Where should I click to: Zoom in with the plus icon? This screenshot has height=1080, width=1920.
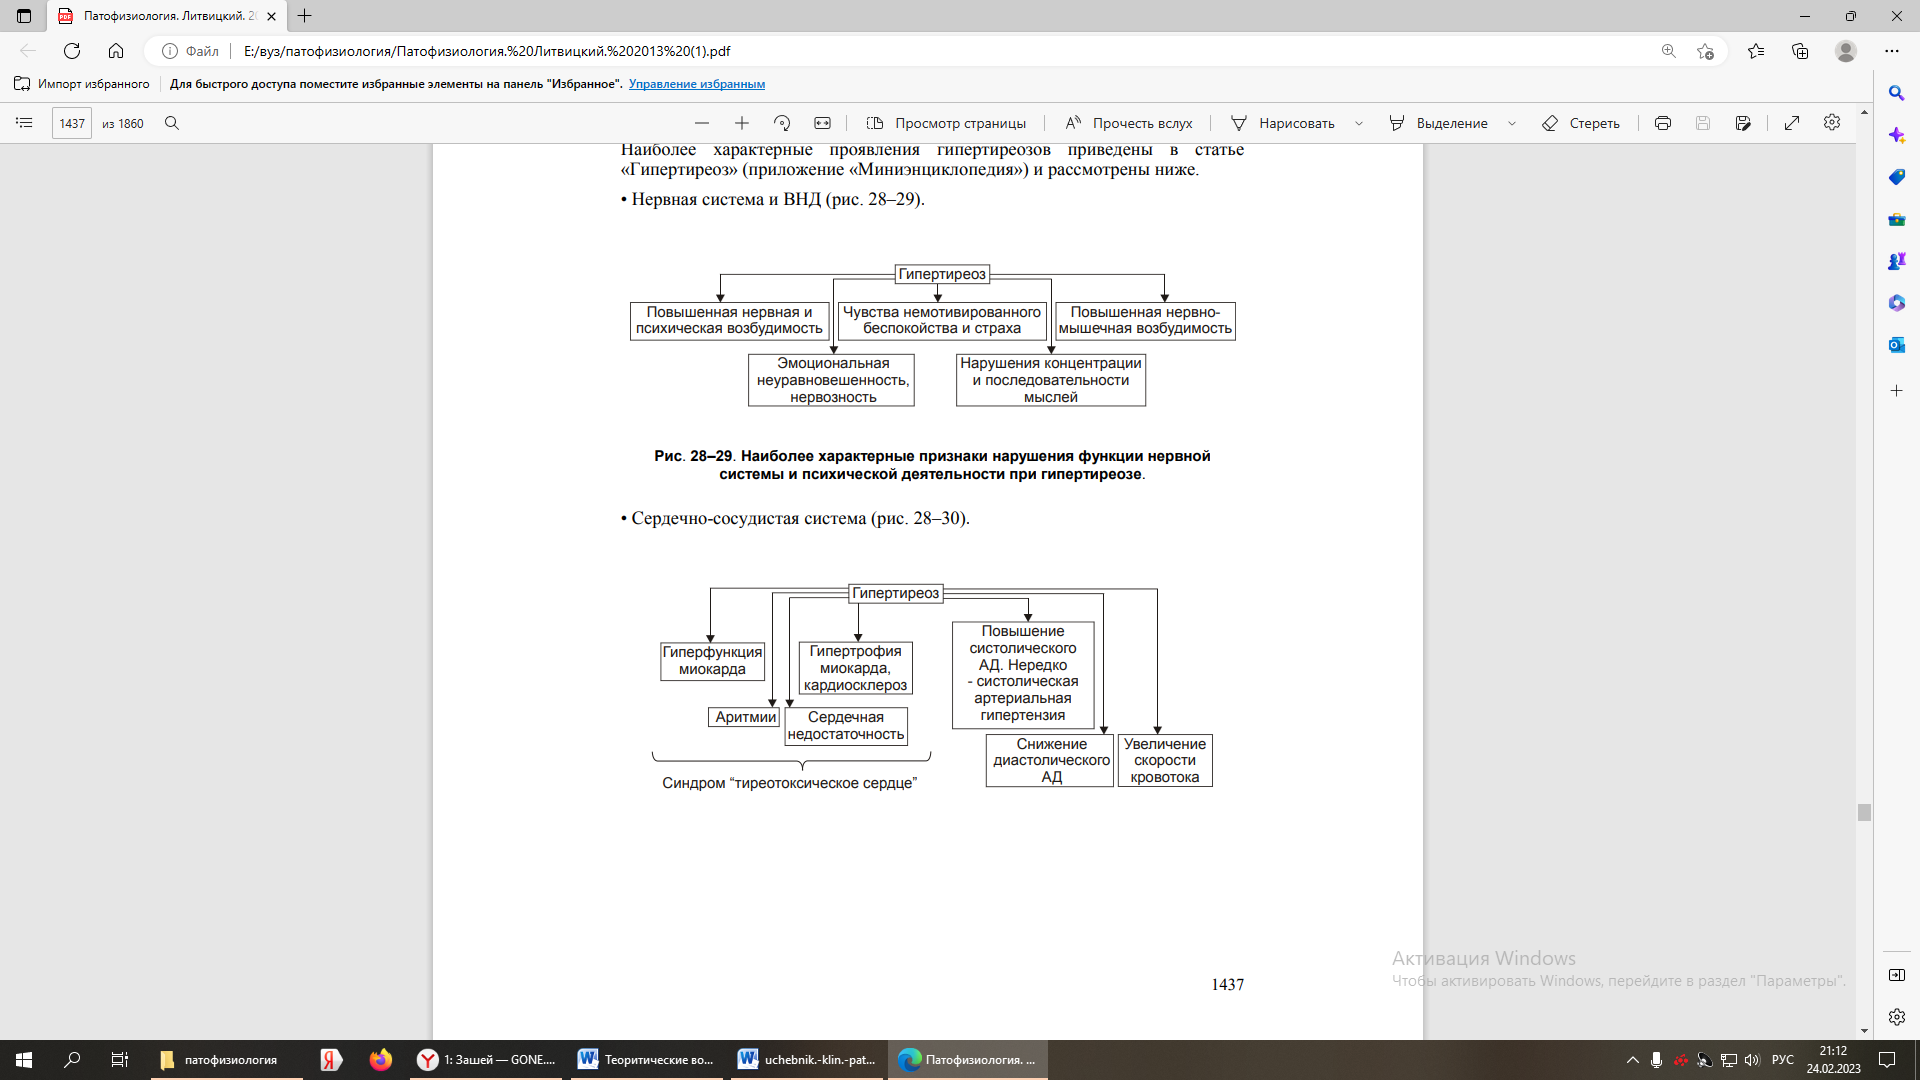tap(742, 123)
